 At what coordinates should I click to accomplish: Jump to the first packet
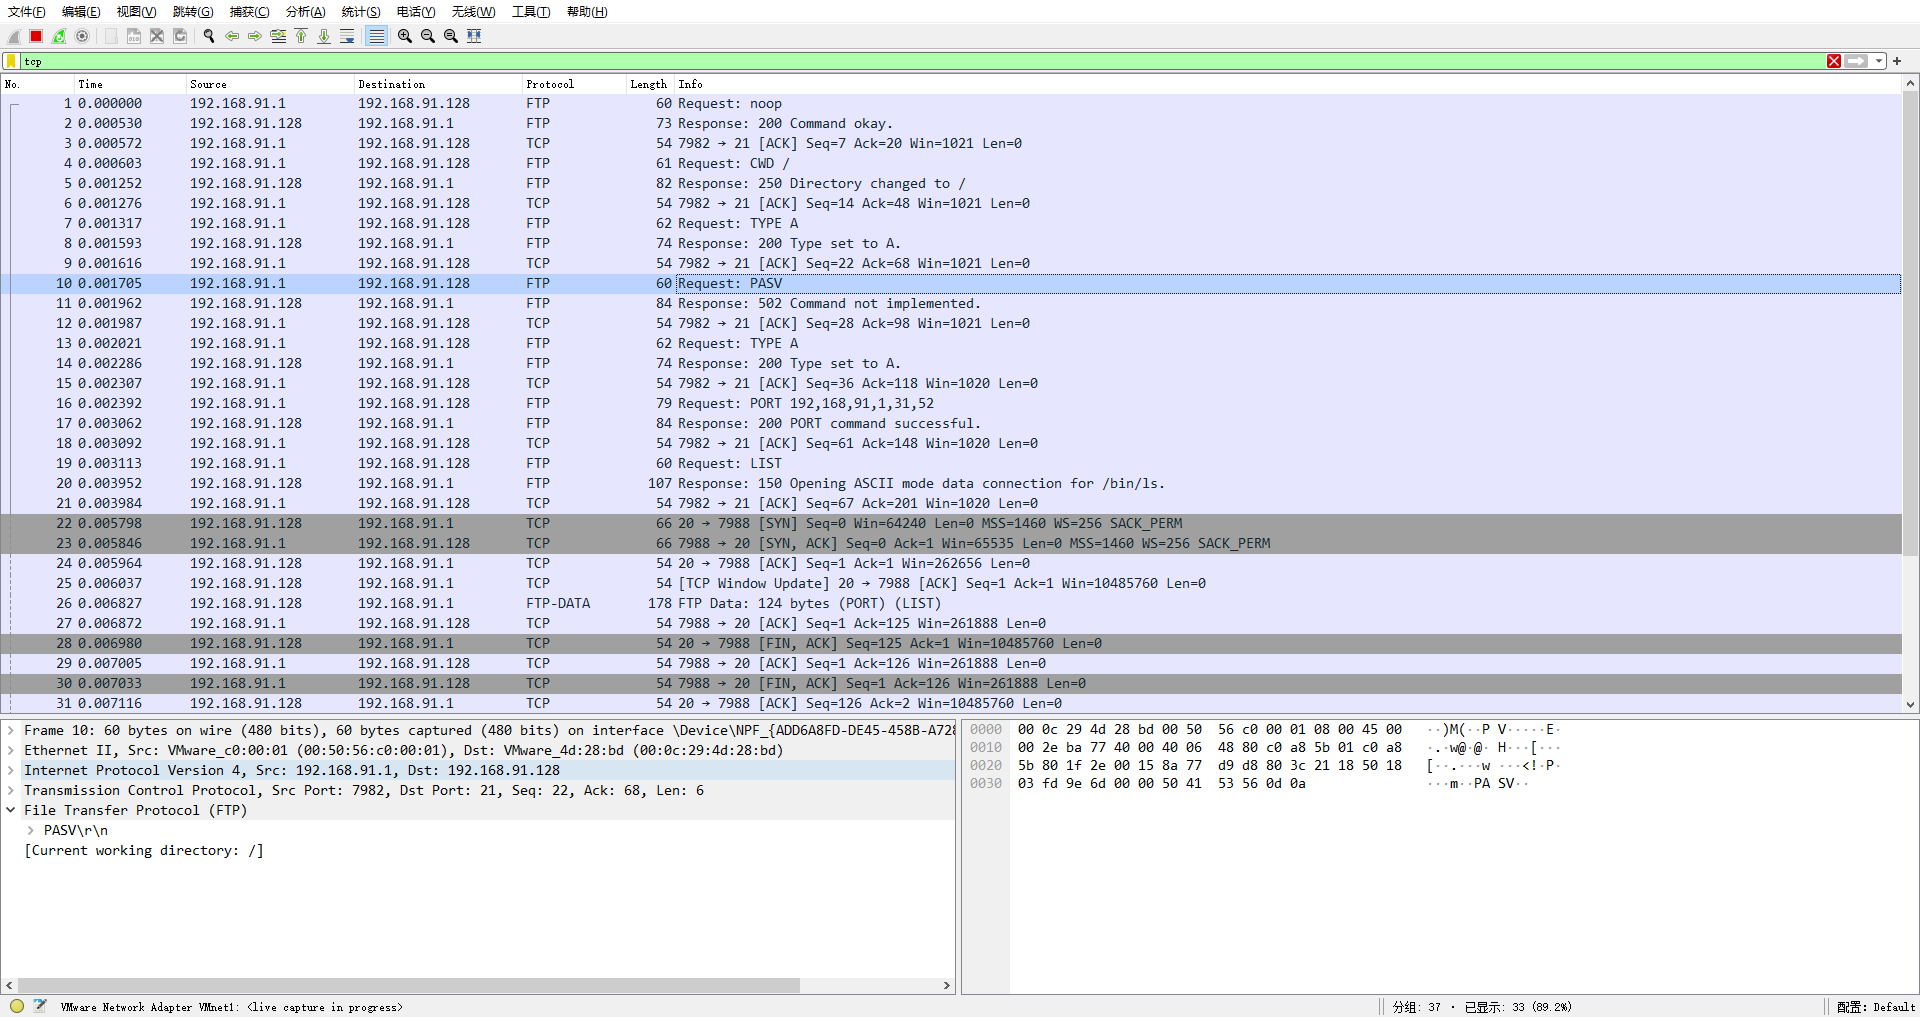pos(301,36)
